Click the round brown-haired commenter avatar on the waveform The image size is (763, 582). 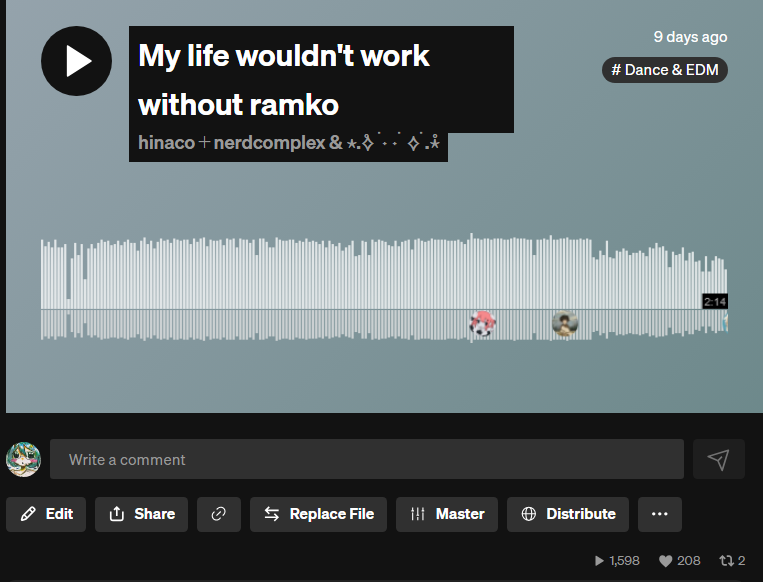[565, 324]
